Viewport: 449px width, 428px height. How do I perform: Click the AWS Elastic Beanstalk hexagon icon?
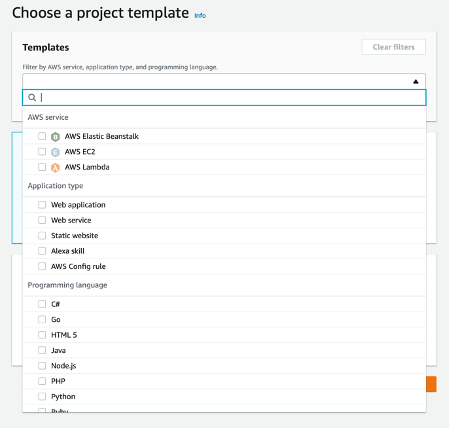(55, 137)
